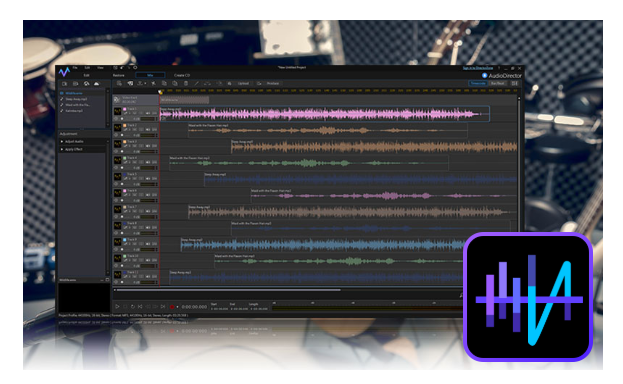This screenshot has height=384, width=623.
Task: Click the first mix toolbar icon
Action: pos(119,83)
